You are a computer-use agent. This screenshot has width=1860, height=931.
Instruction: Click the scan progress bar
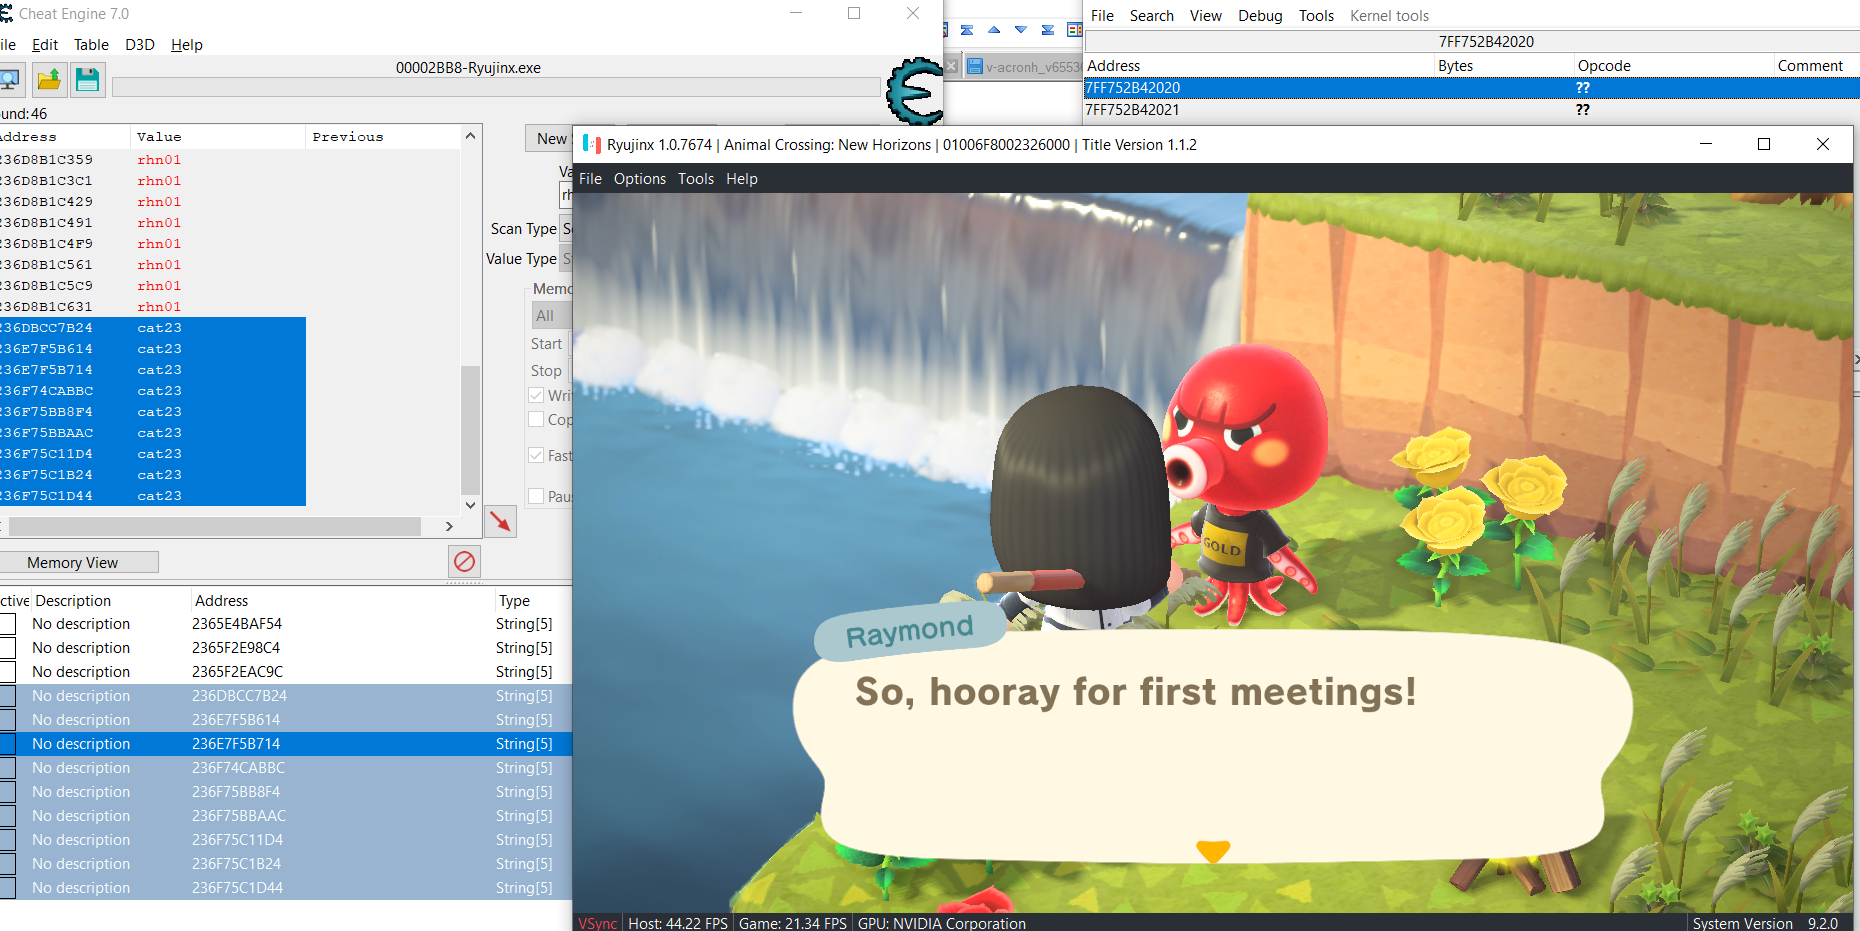pyautogui.click(x=496, y=87)
